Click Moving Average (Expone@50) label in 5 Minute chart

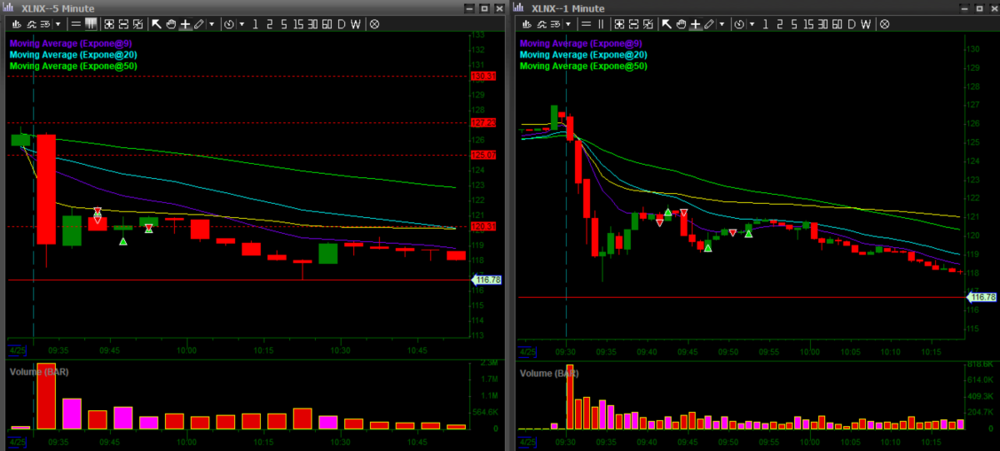coord(73,66)
